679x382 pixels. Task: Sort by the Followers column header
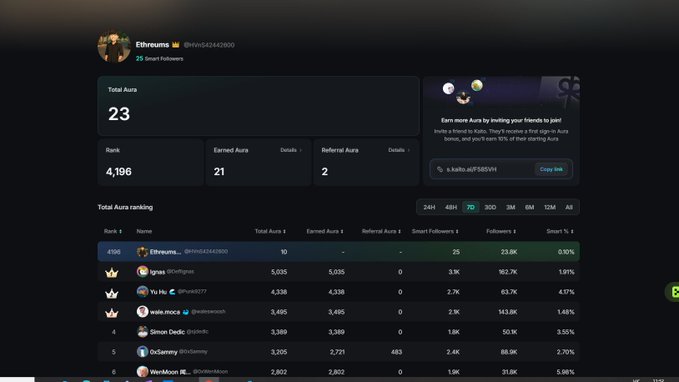(501, 231)
